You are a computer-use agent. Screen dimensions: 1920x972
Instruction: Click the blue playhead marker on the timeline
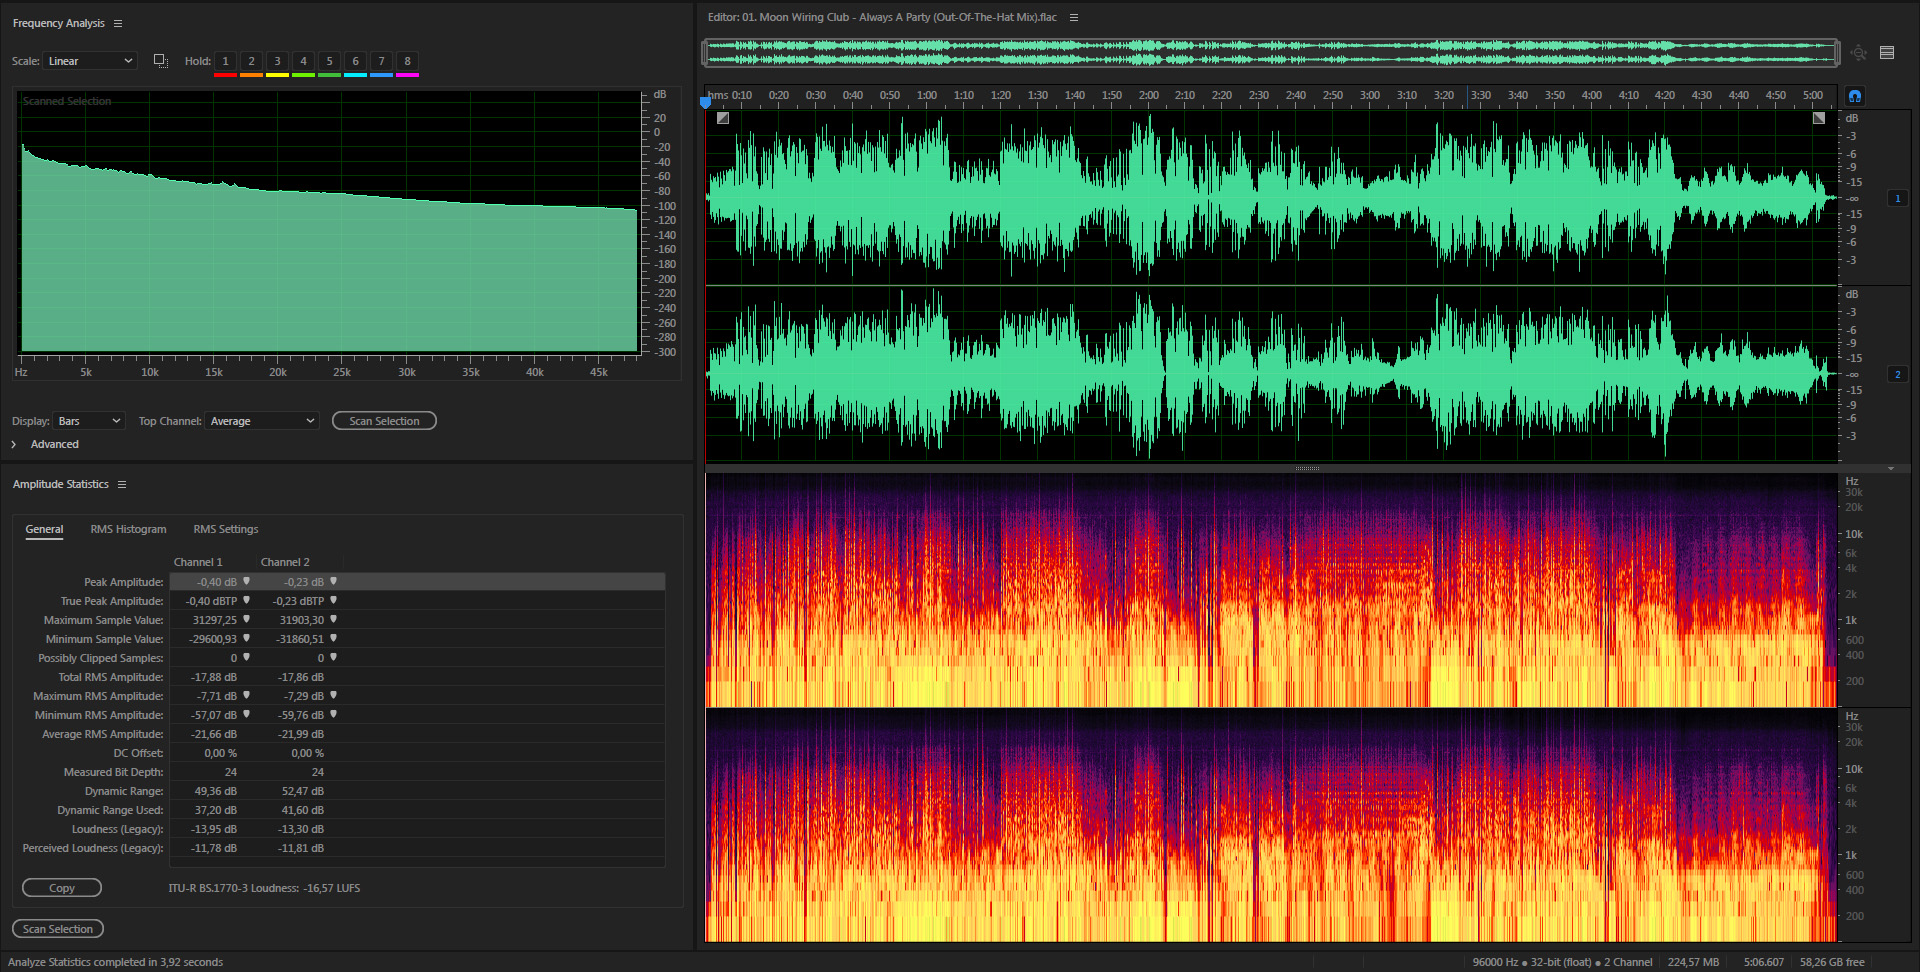[705, 102]
